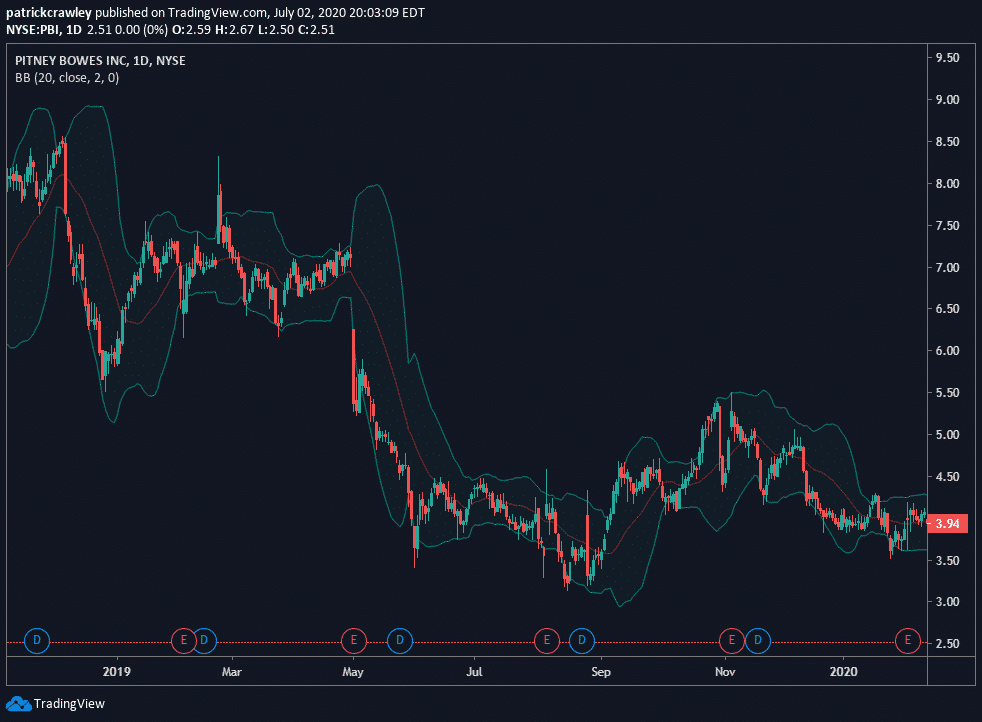Screen dimensions: 982x722
Task: Click the PITNEY BOWES INC chart title
Action: tap(100, 61)
